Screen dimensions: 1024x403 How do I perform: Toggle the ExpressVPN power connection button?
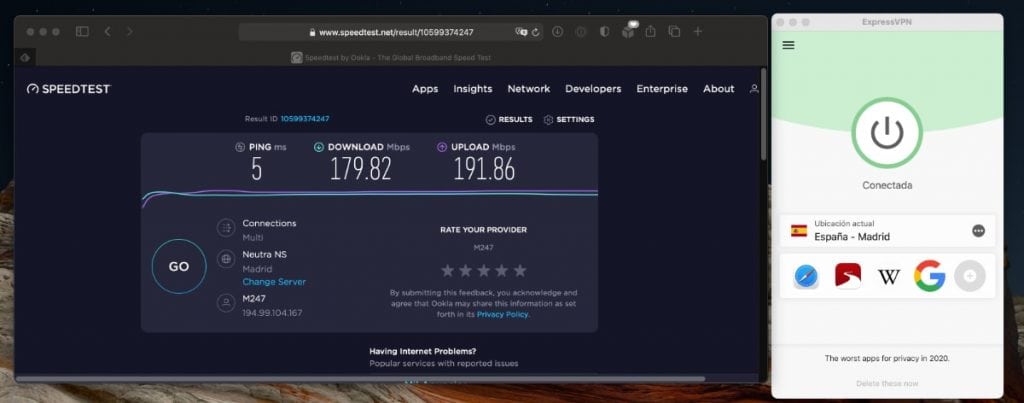[887, 133]
